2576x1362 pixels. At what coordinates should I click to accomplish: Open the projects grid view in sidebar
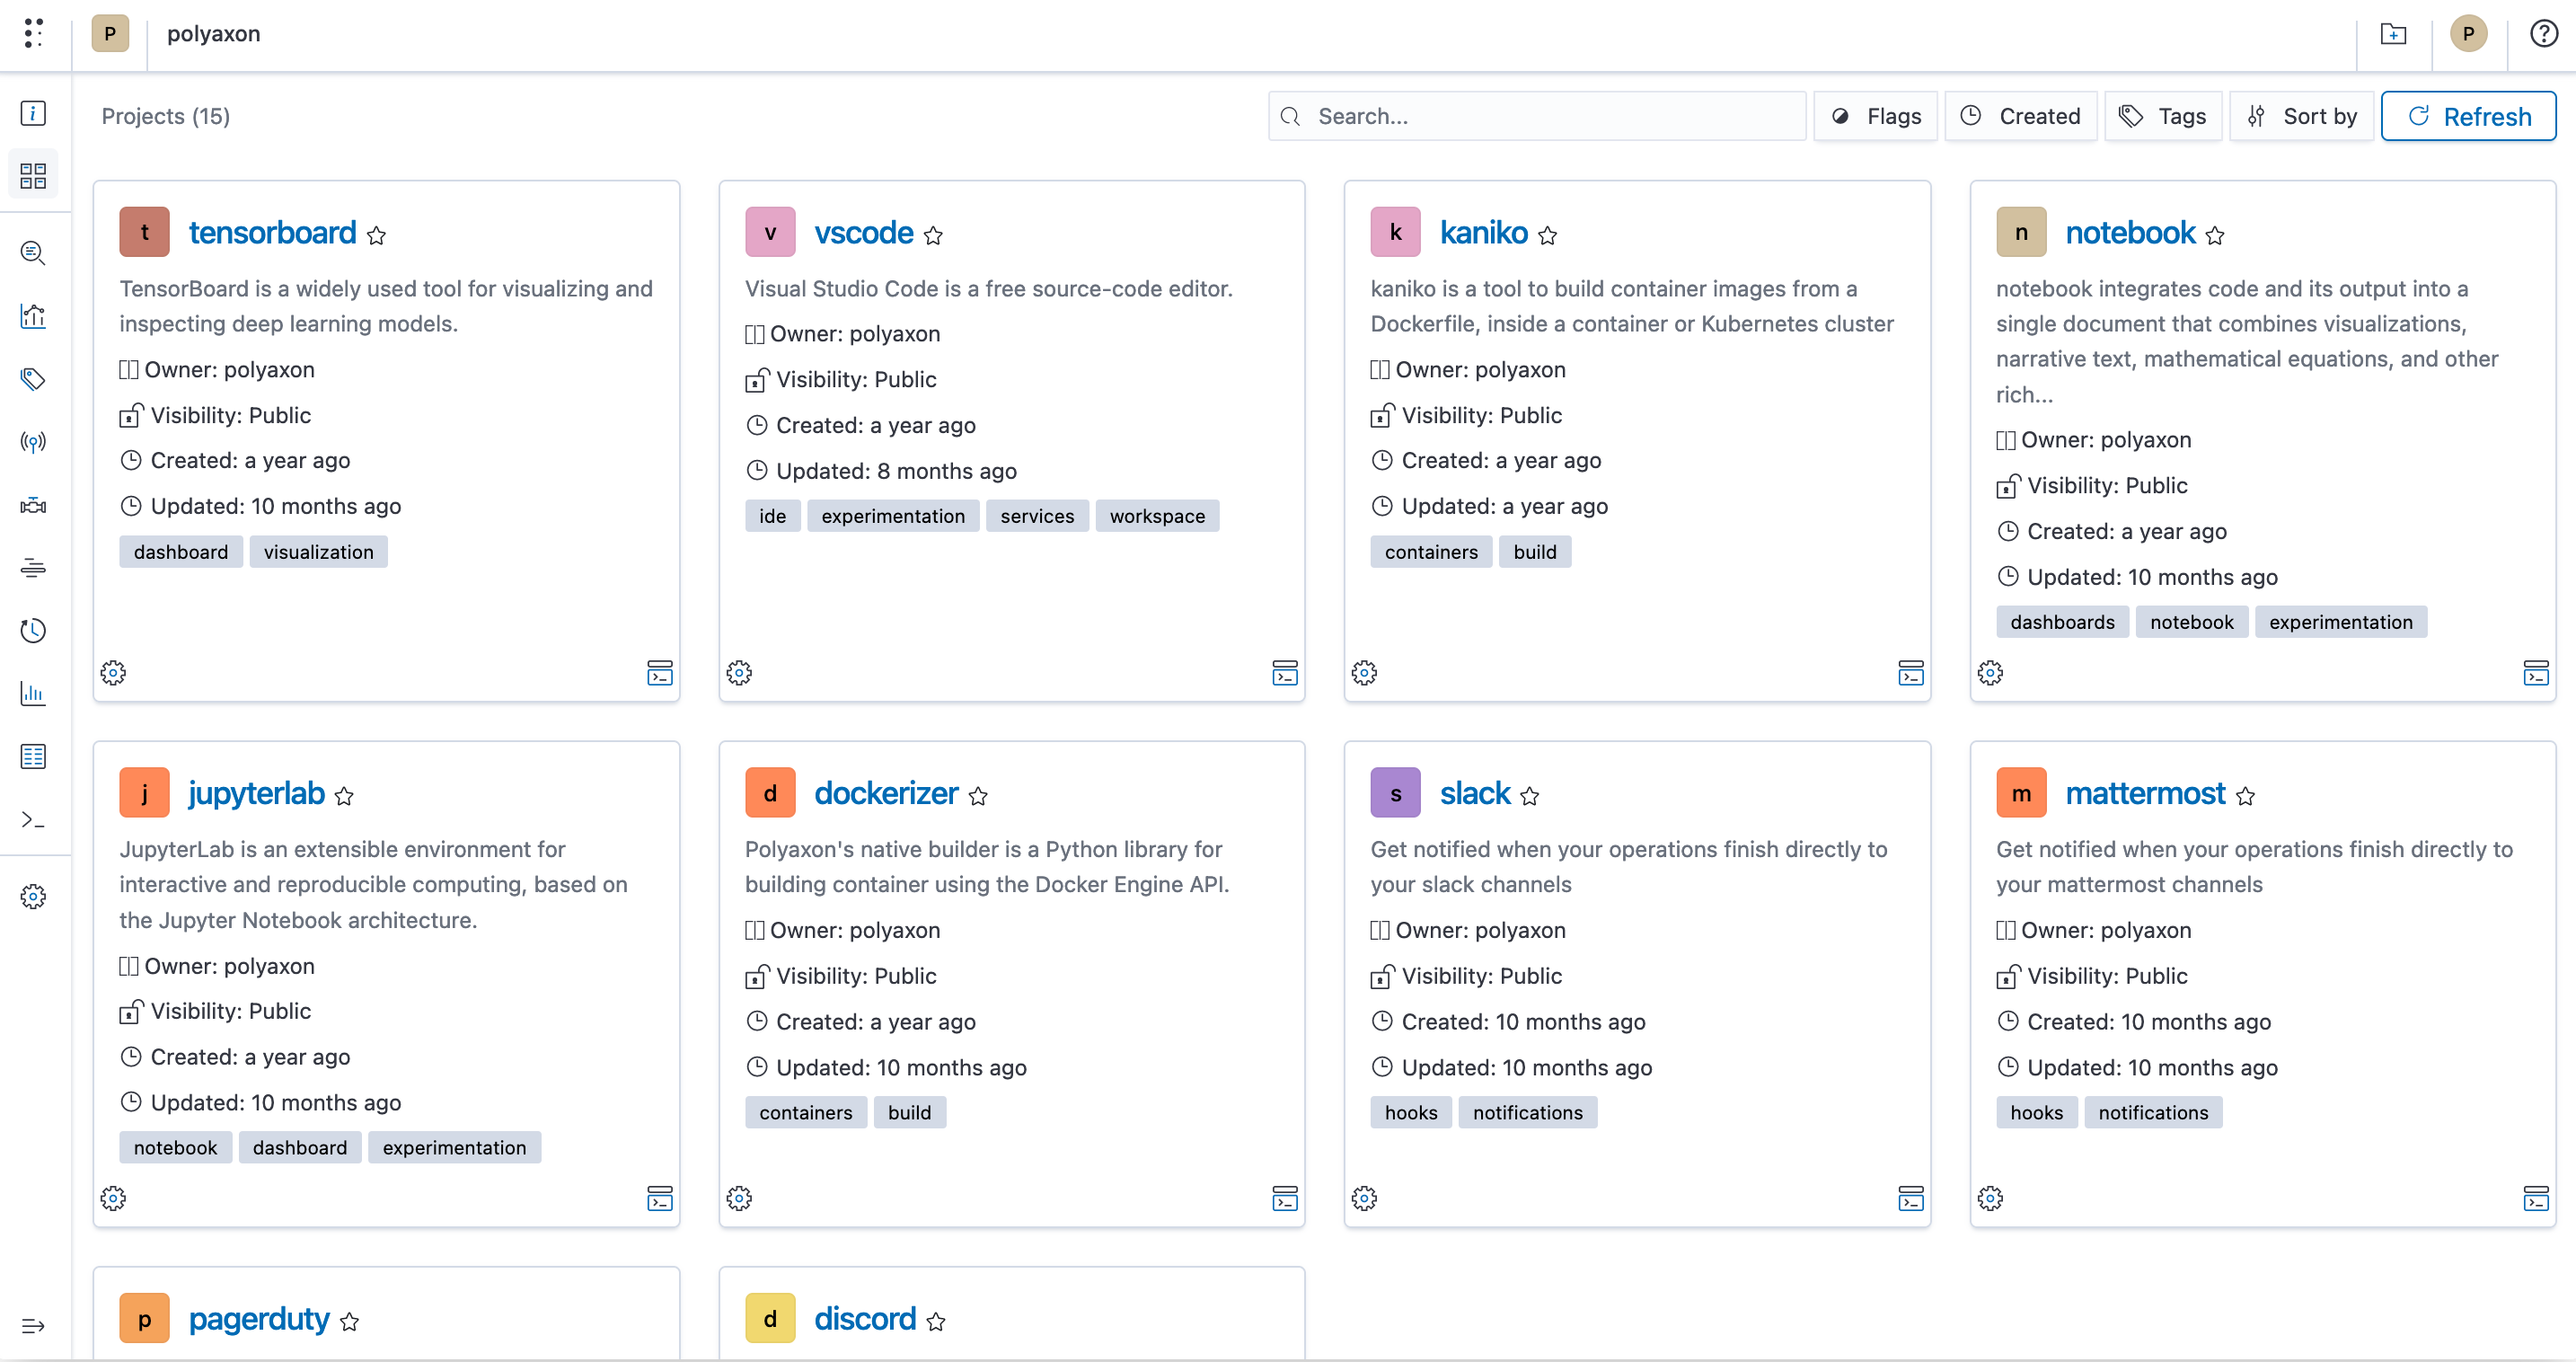coord(33,176)
